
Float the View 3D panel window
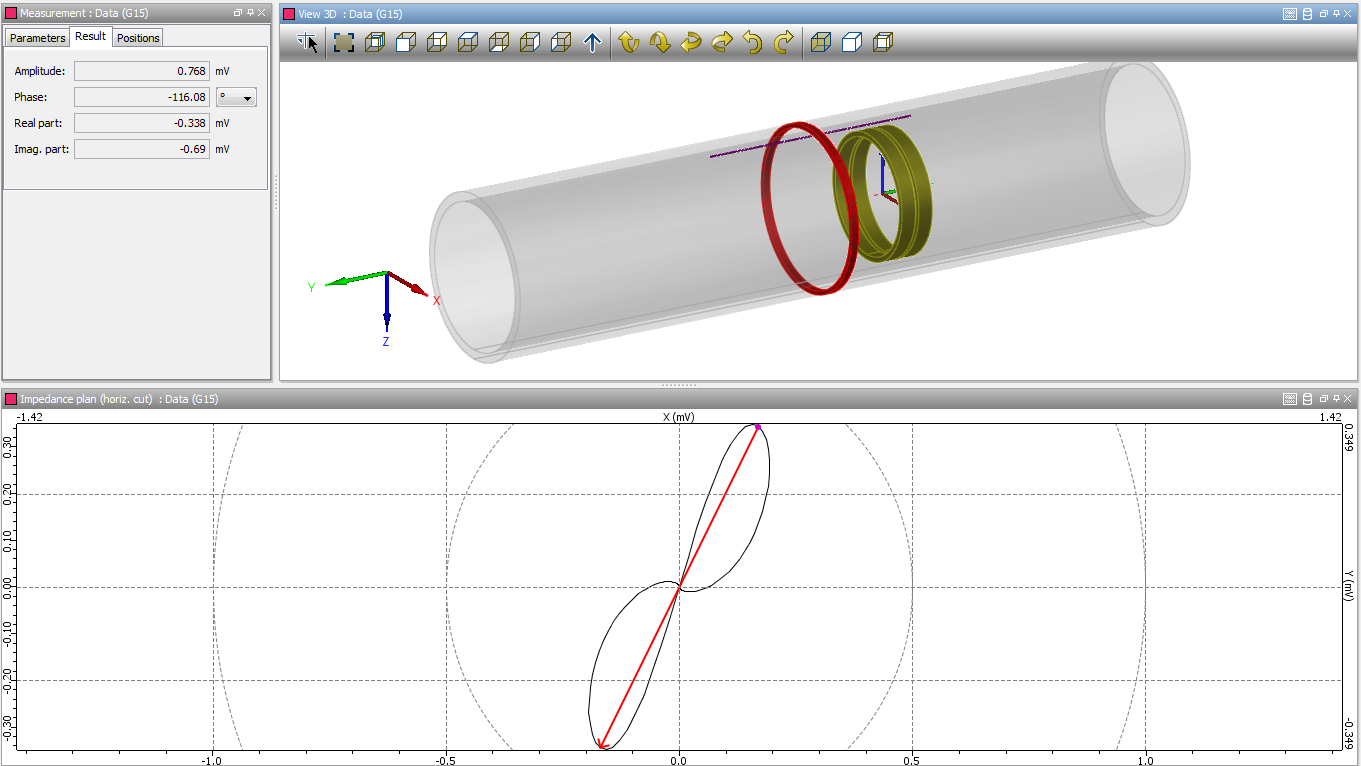1324,14
